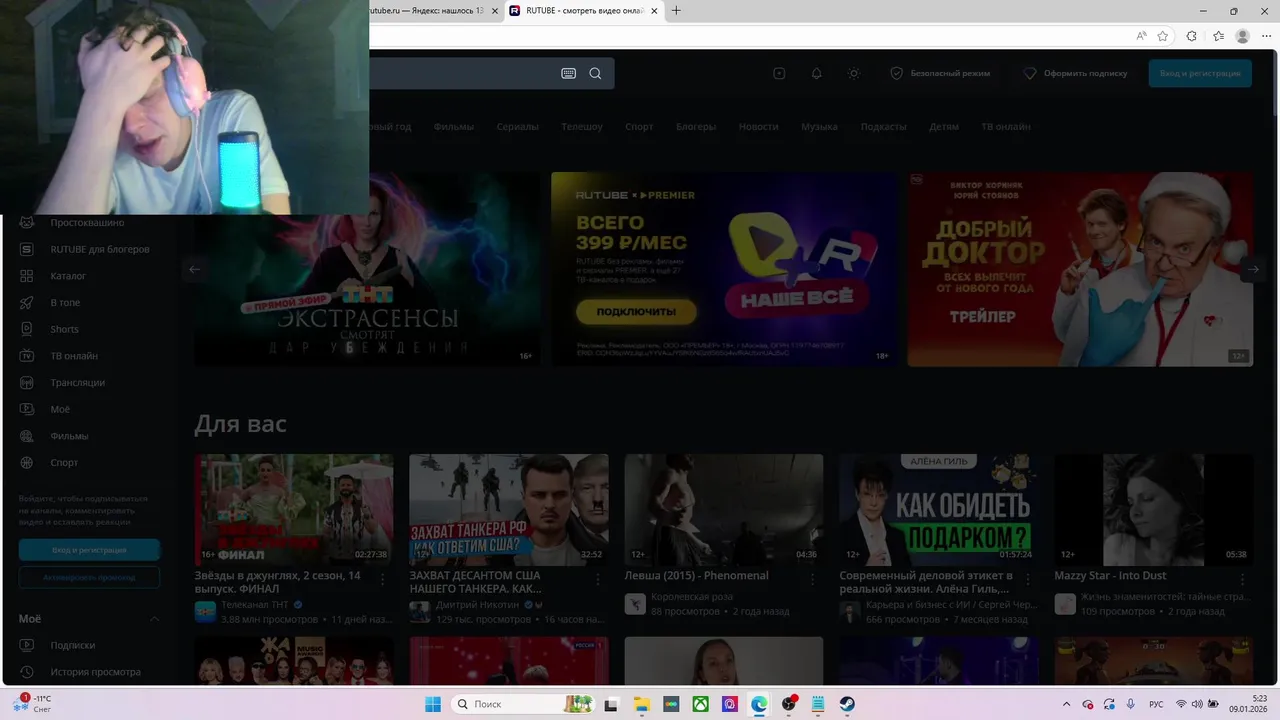Open Сериалы category tab
The height and width of the screenshot is (720, 1280).
pyautogui.click(x=518, y=127)
